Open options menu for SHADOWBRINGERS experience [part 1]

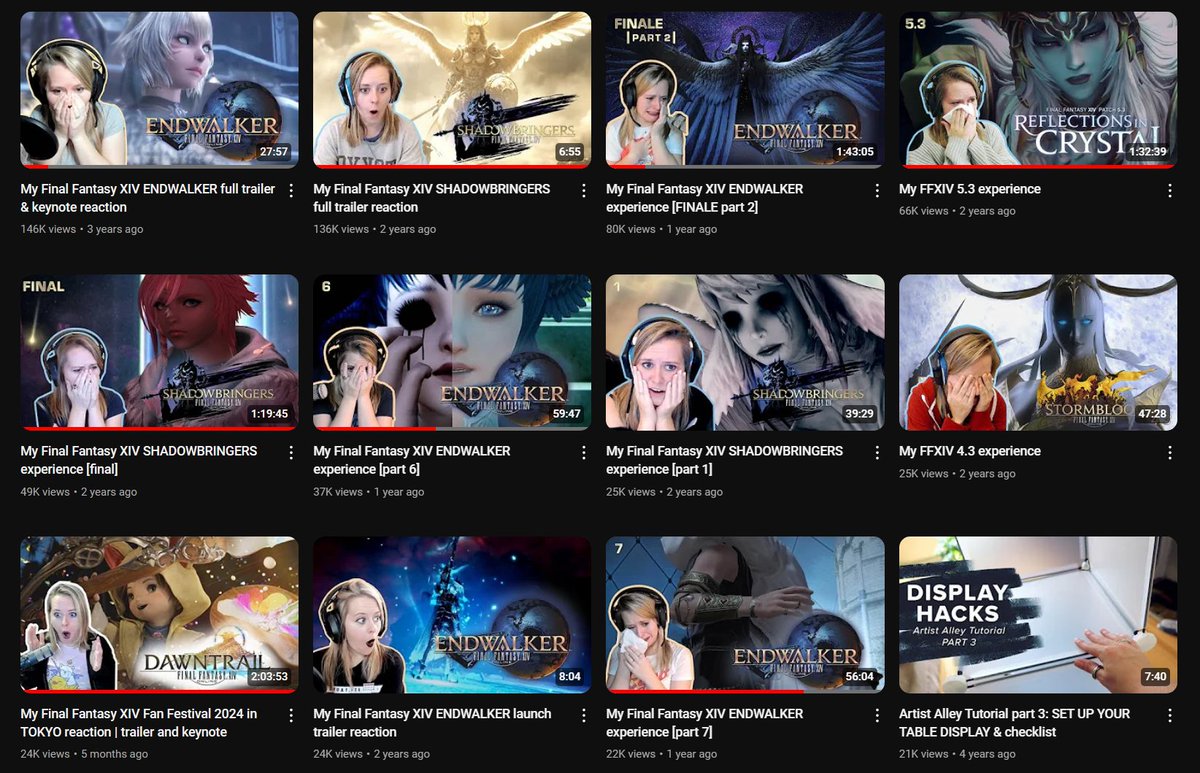pos(877,453)
